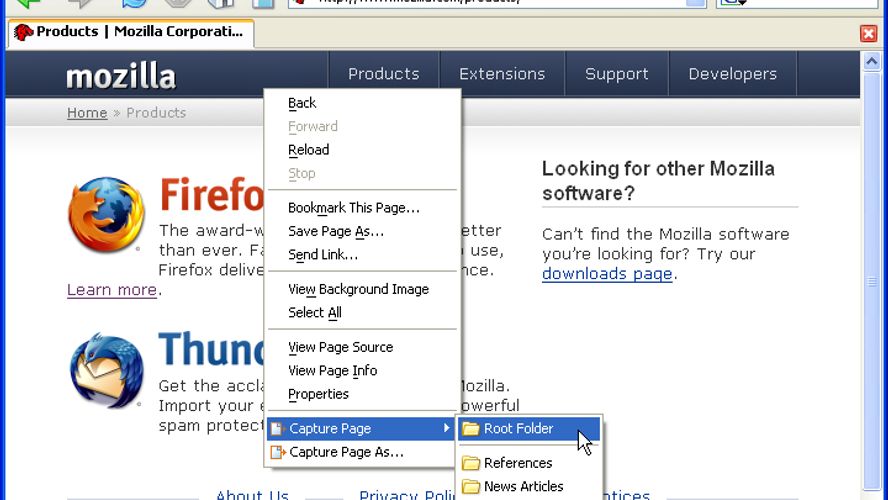Go to Home via the breadcrumb link

(87, 113)
